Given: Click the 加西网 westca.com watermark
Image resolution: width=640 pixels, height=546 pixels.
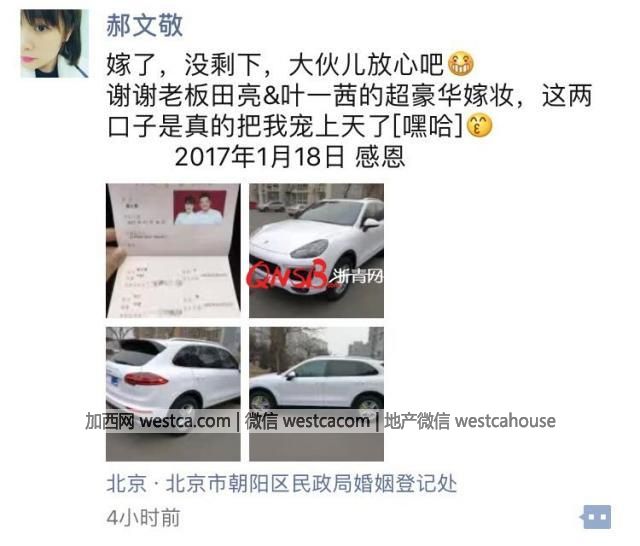Looking at the screenshot, I should tap(158, 421).
